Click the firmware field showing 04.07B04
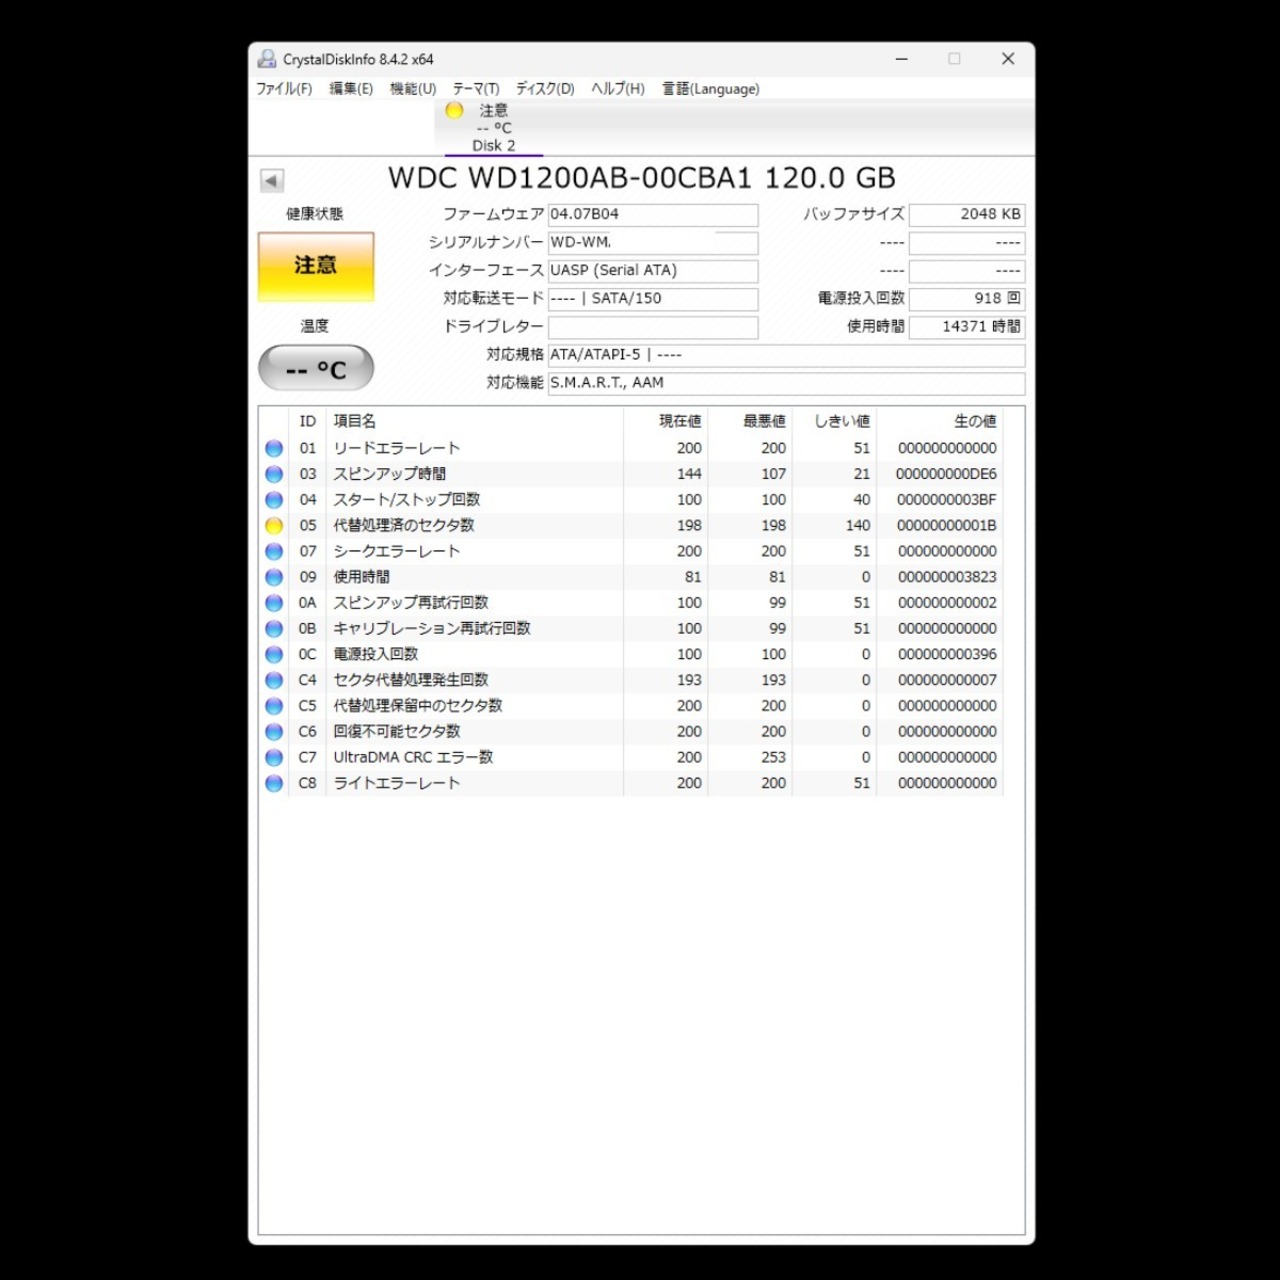This screenshot has width=1280, height=1280. point(653,215)
